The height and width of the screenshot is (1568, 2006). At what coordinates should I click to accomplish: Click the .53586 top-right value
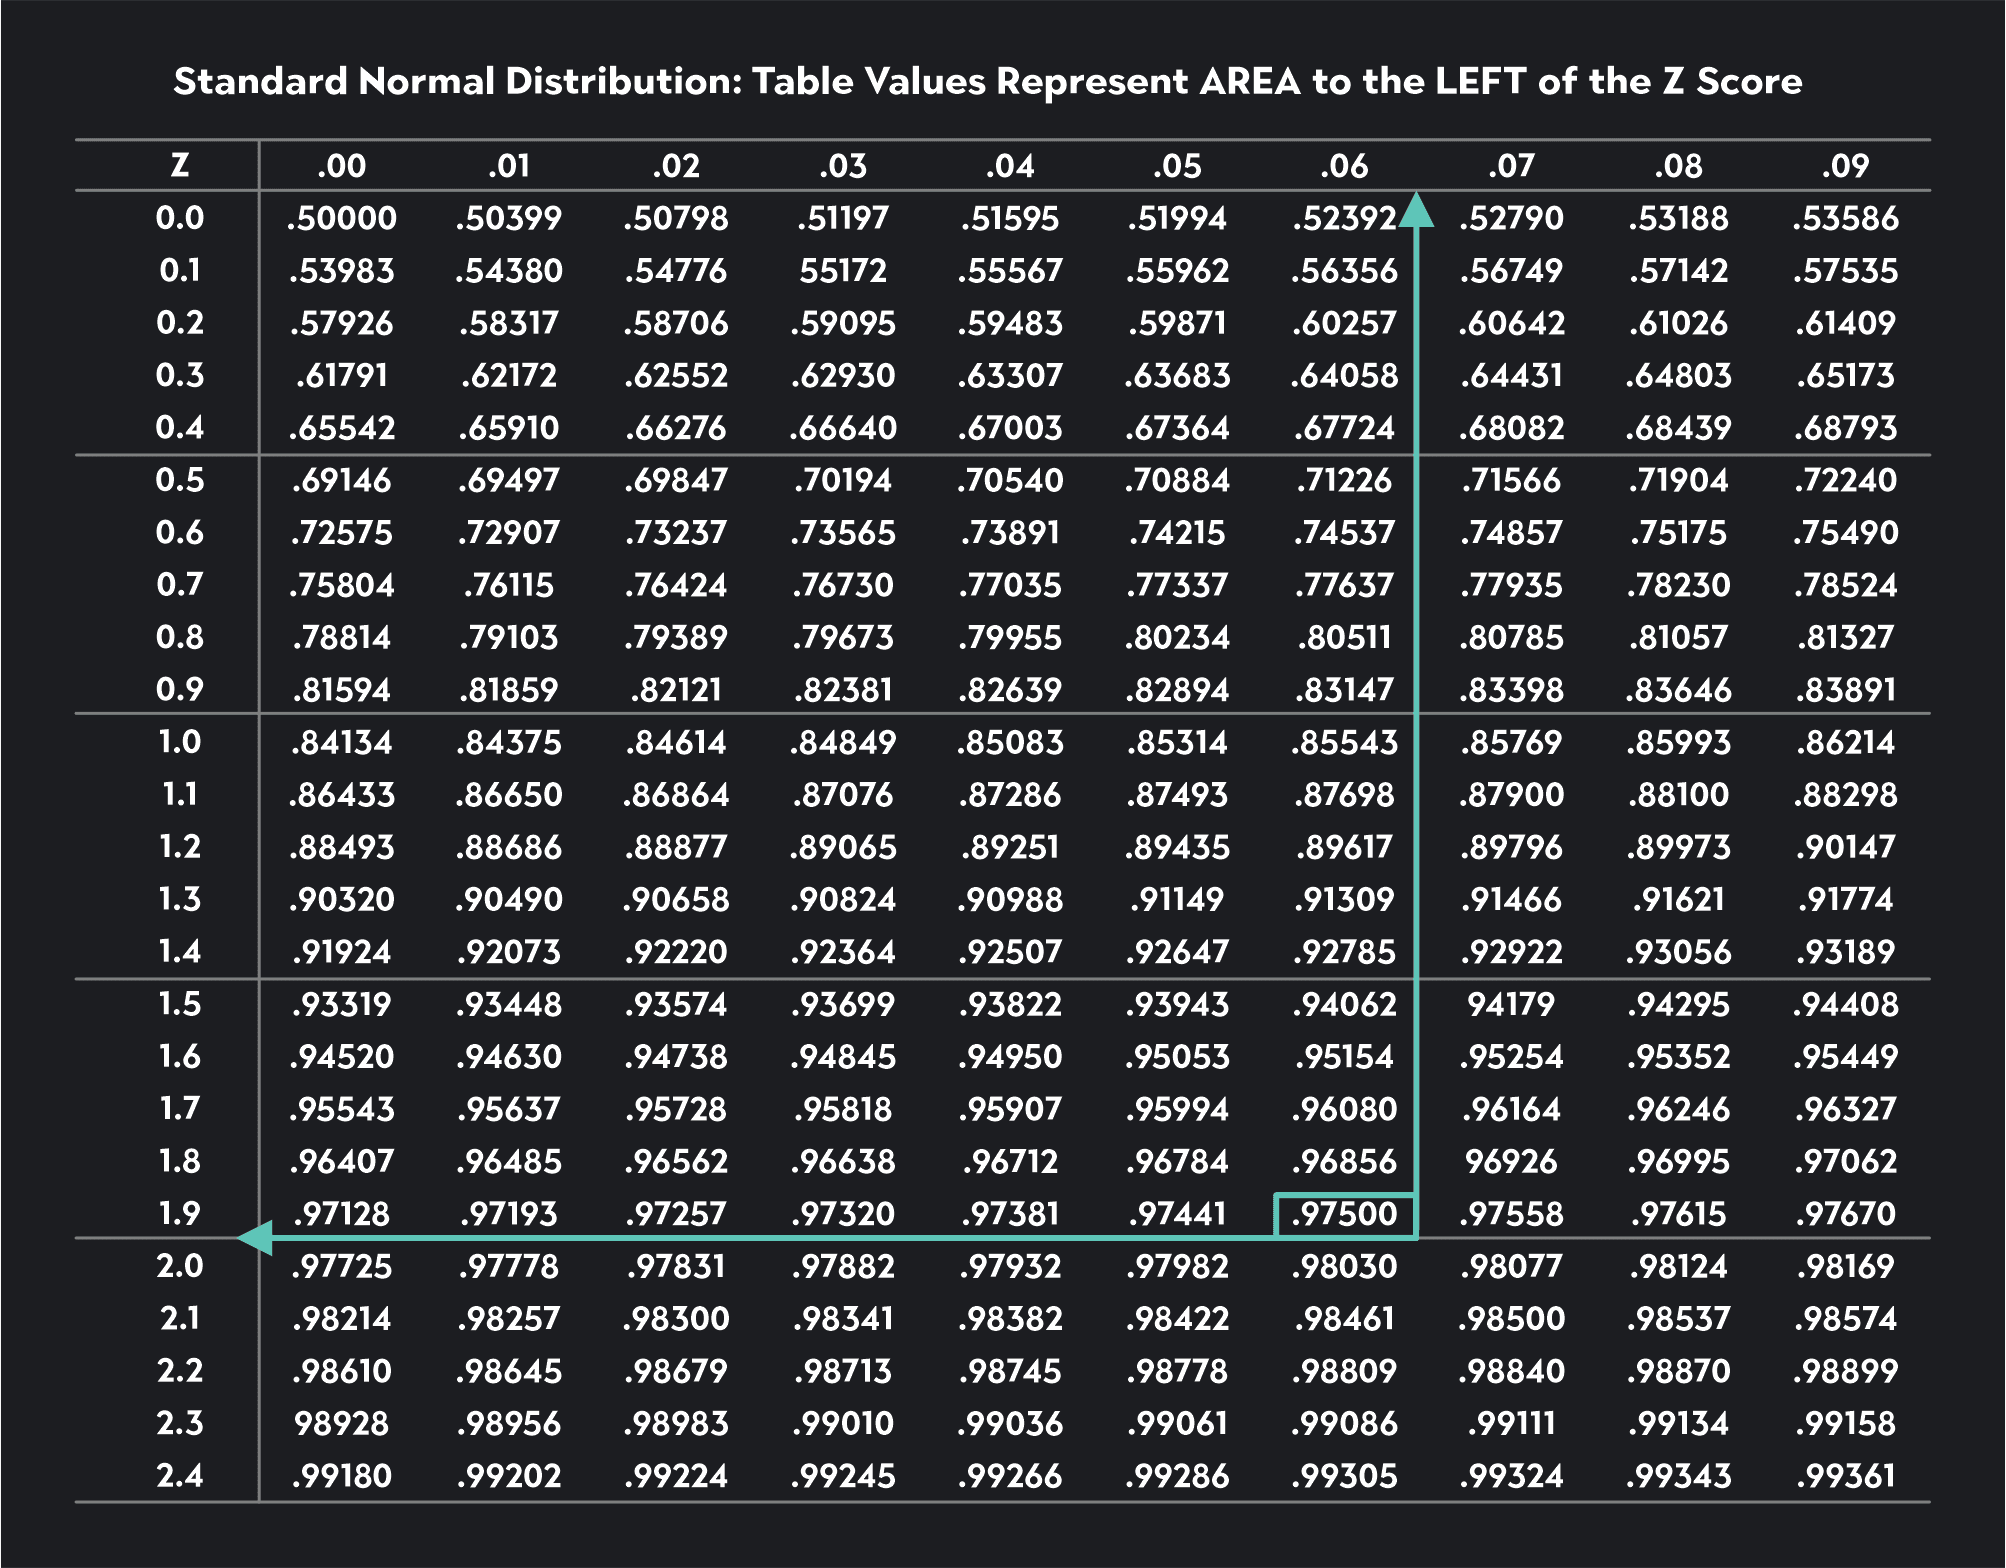1845,218
